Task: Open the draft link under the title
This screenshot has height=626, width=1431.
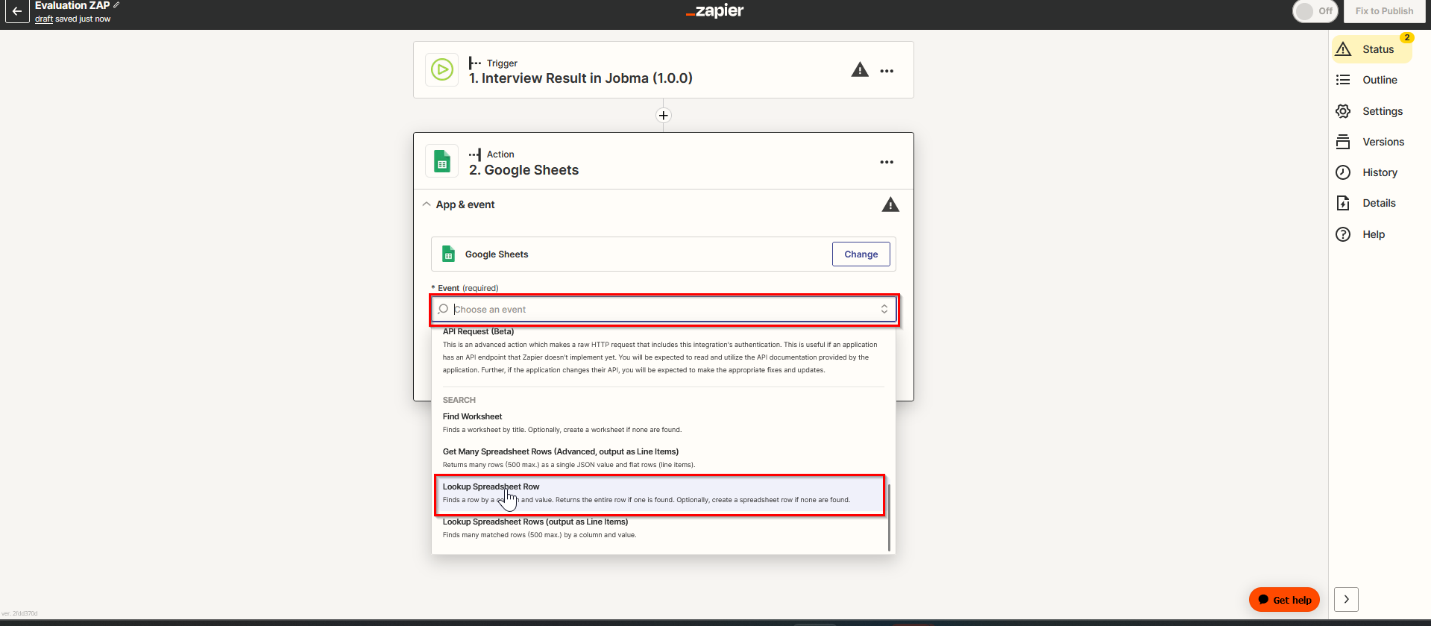Action: coord(43,19)
